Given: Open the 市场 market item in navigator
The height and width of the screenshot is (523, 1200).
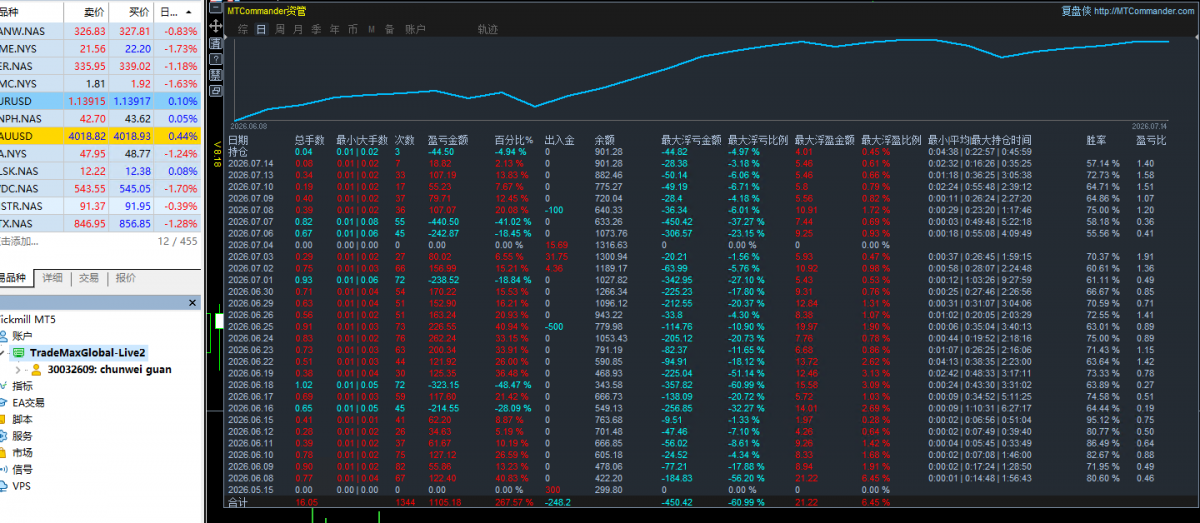Looking at the screenshot, I should coord(22,452).
